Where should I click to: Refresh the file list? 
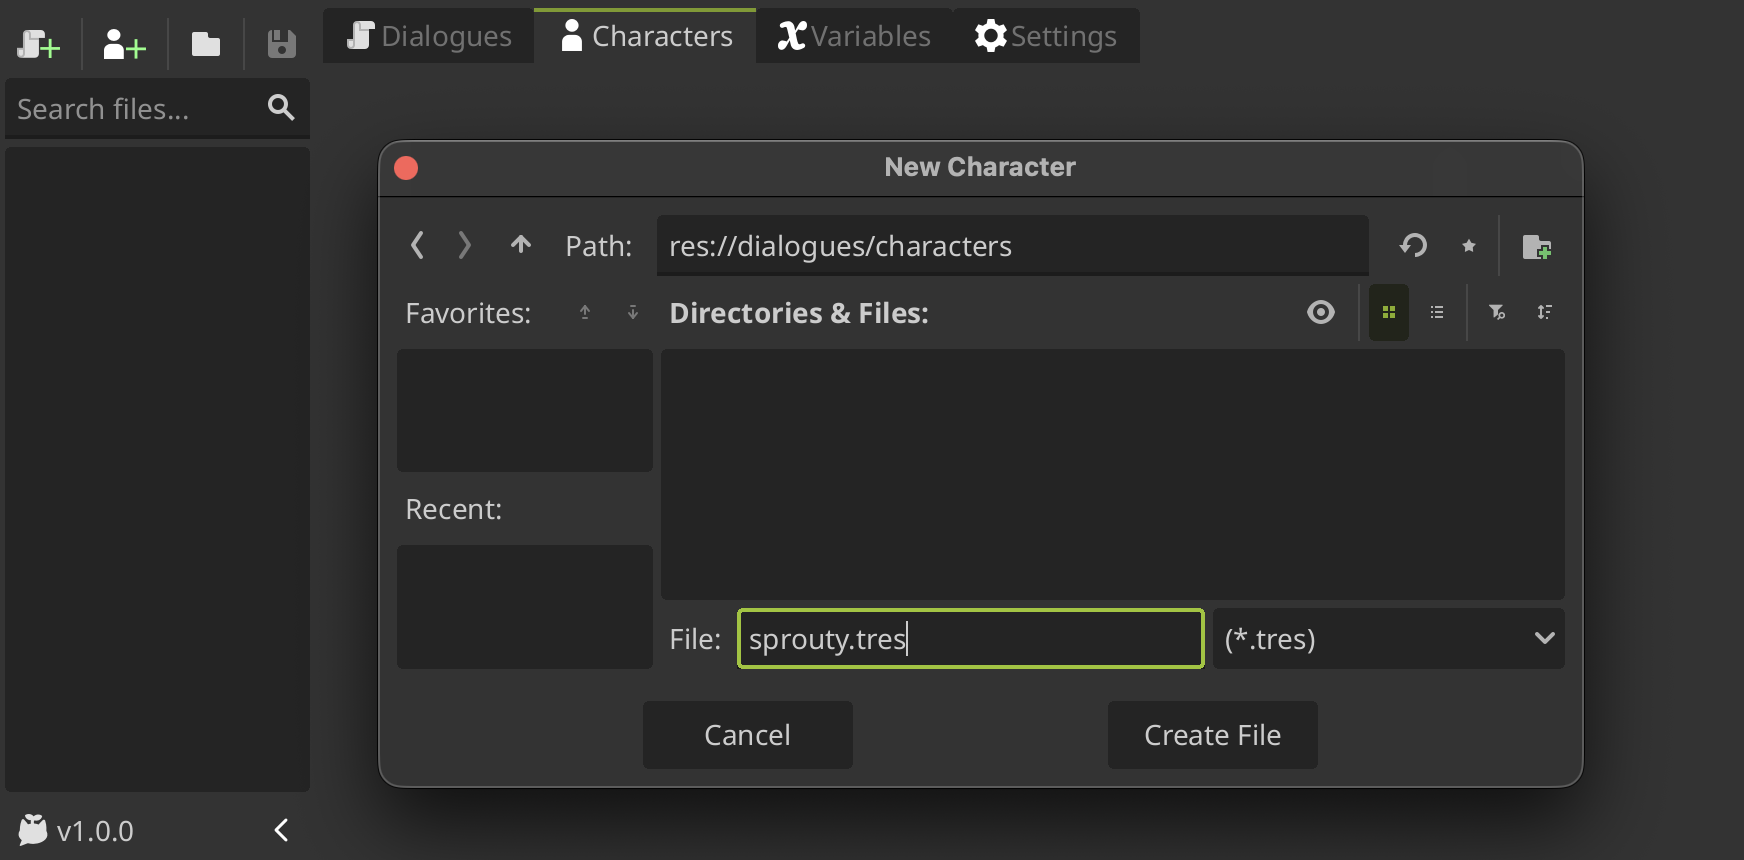(x=1413, y=245)
